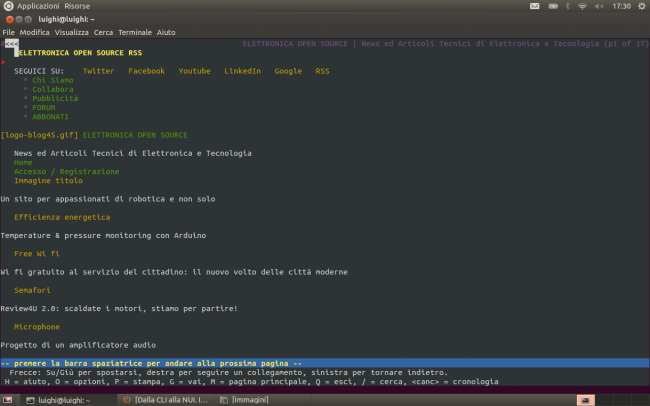
Task: Open the File menu of the terminal
Action: point(8,32)
